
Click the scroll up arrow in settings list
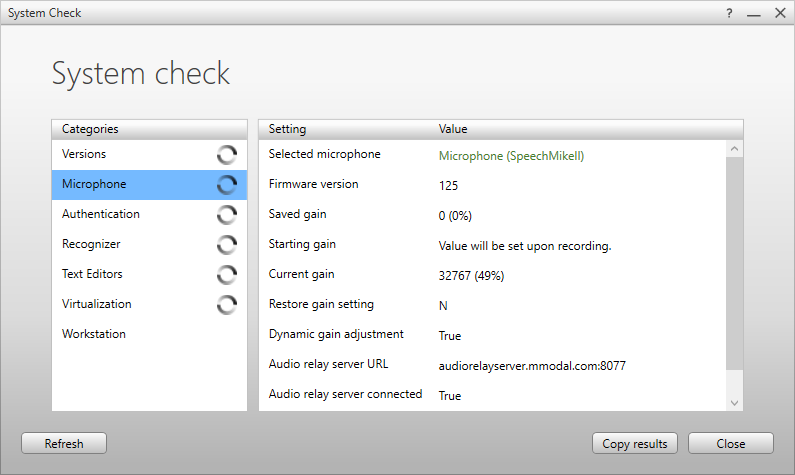[x=735, y=149]
